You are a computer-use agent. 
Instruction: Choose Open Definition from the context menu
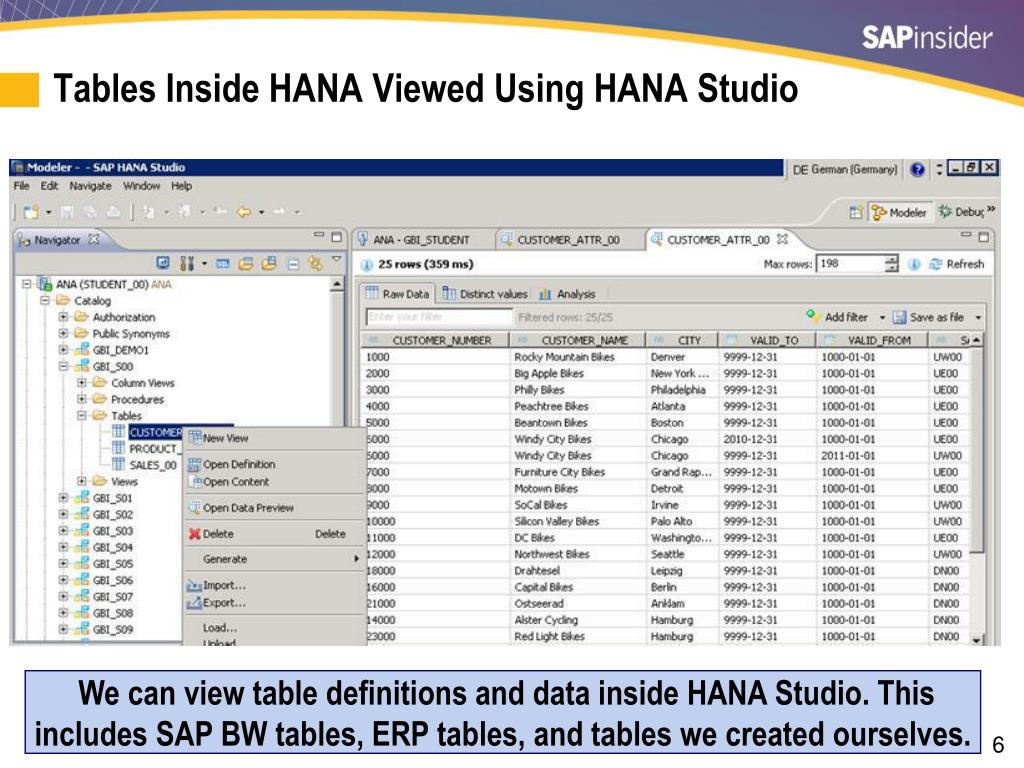point(274,464)
